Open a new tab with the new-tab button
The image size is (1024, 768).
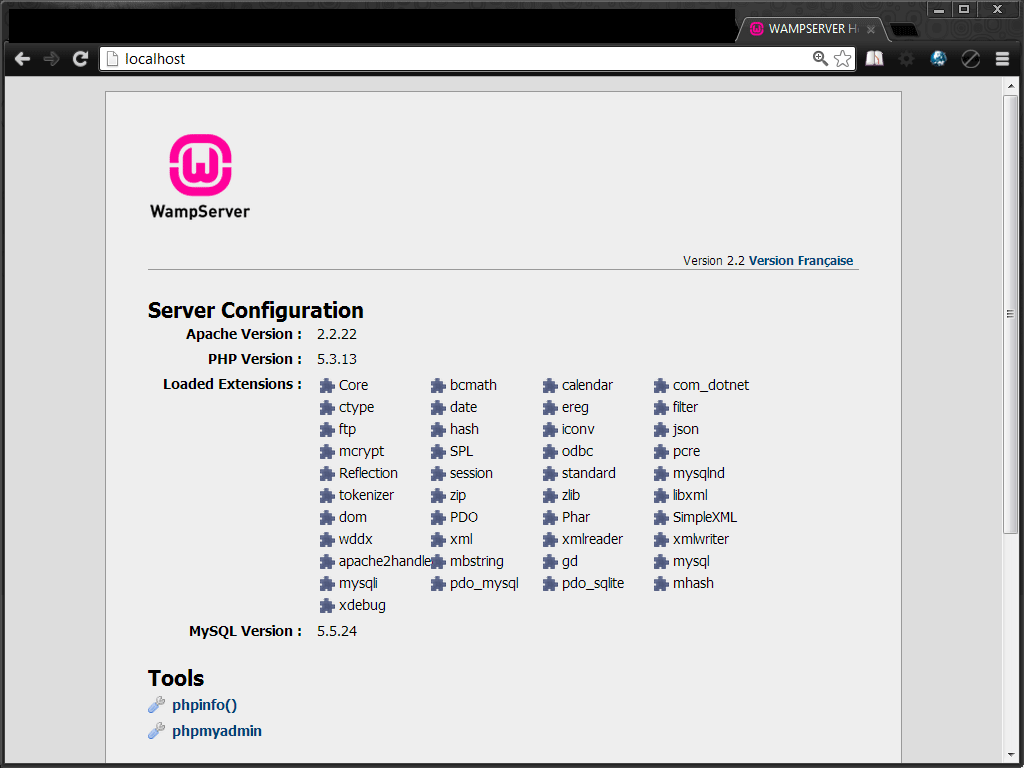coord(904,30)
